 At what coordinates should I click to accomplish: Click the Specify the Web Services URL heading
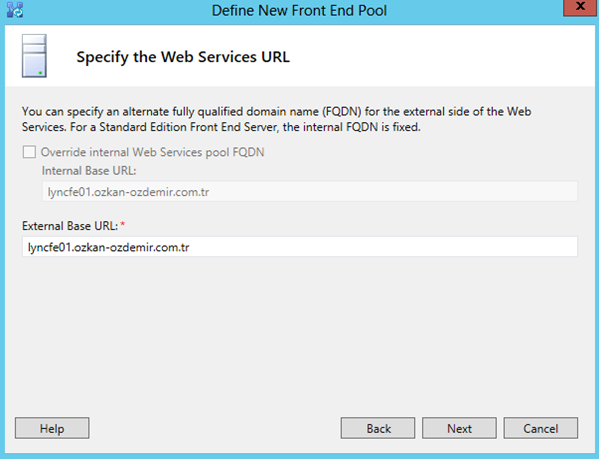pyautogui.click(x=183, y=57)
